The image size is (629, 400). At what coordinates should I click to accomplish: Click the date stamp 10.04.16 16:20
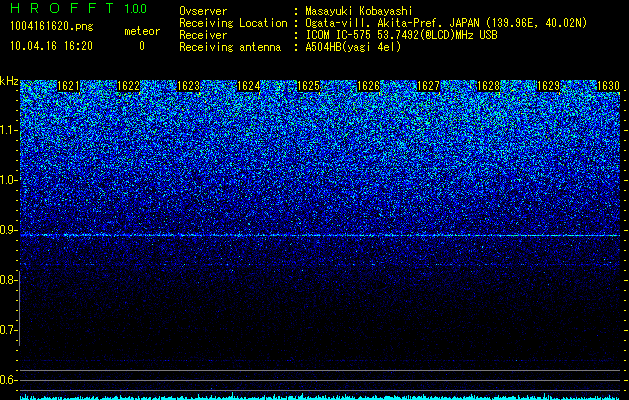(51, 46)
